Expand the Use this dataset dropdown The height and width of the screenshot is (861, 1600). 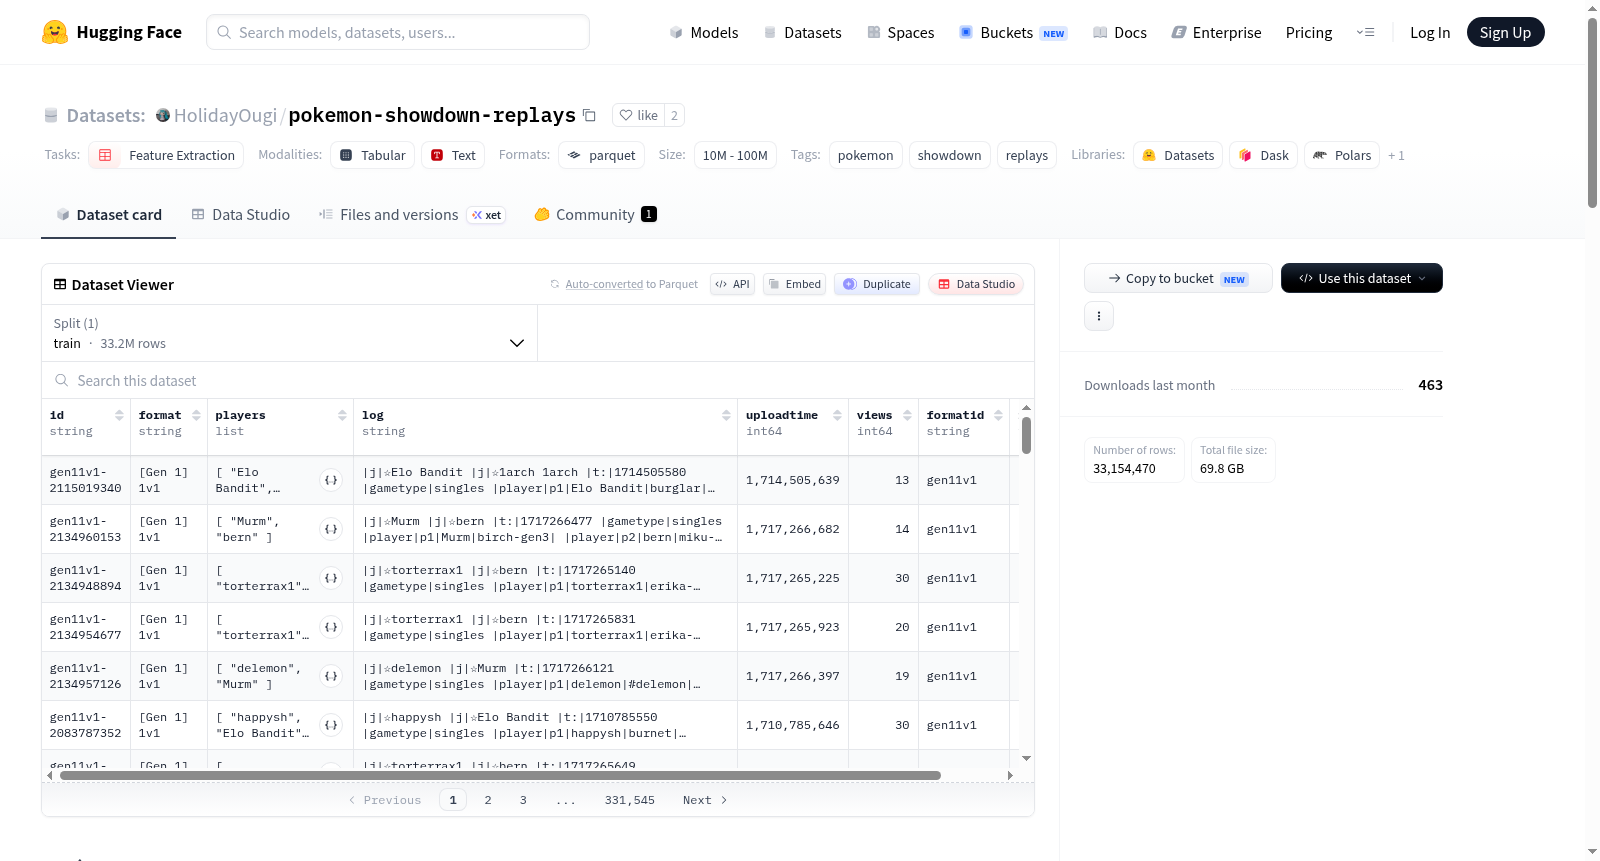pyautogui.click(x=1362, y=278)
